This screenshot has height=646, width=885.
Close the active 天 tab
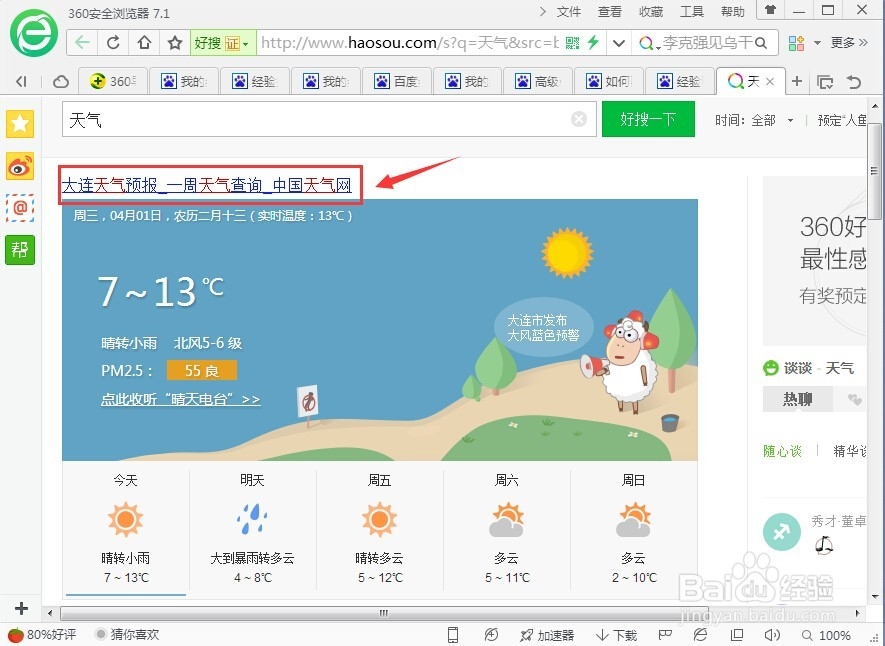770,82
